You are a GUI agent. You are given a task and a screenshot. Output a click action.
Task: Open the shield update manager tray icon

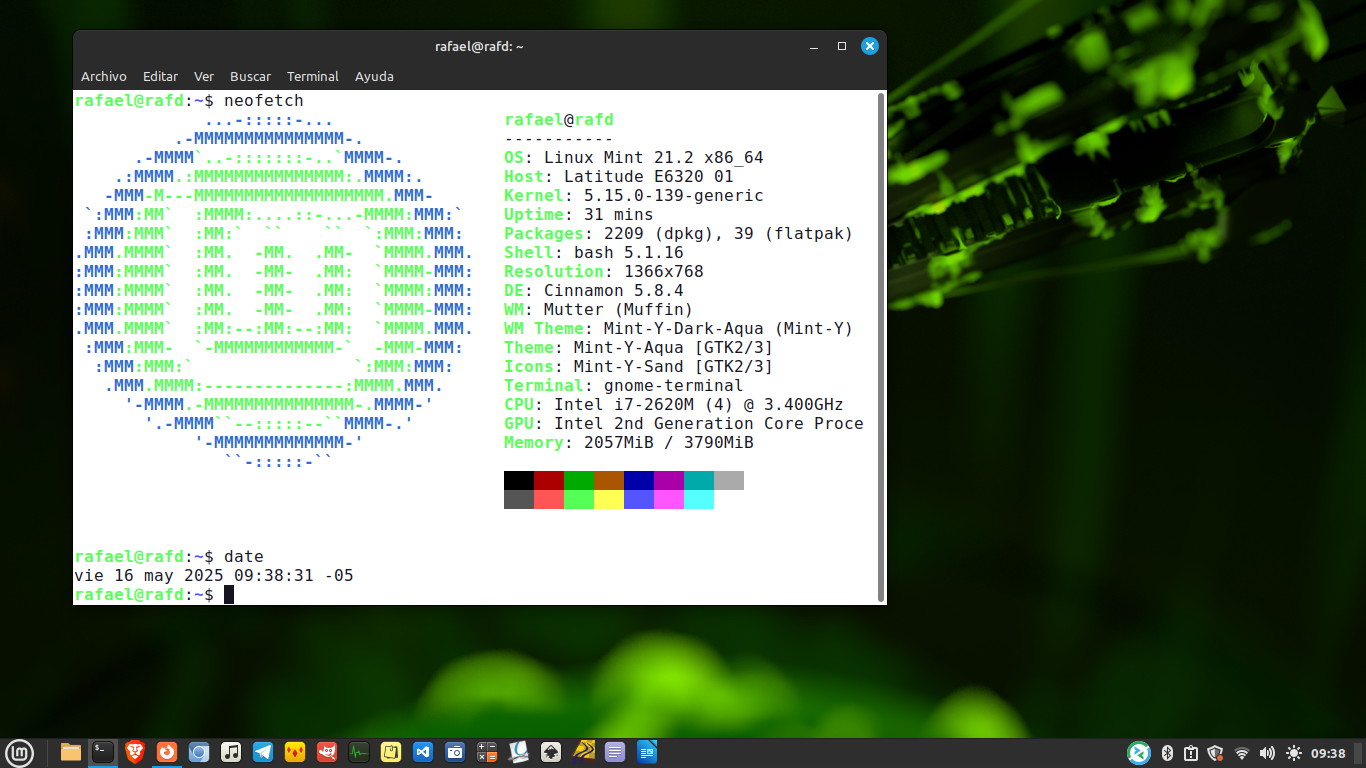pyautogui.click(x=1216, y=753)
